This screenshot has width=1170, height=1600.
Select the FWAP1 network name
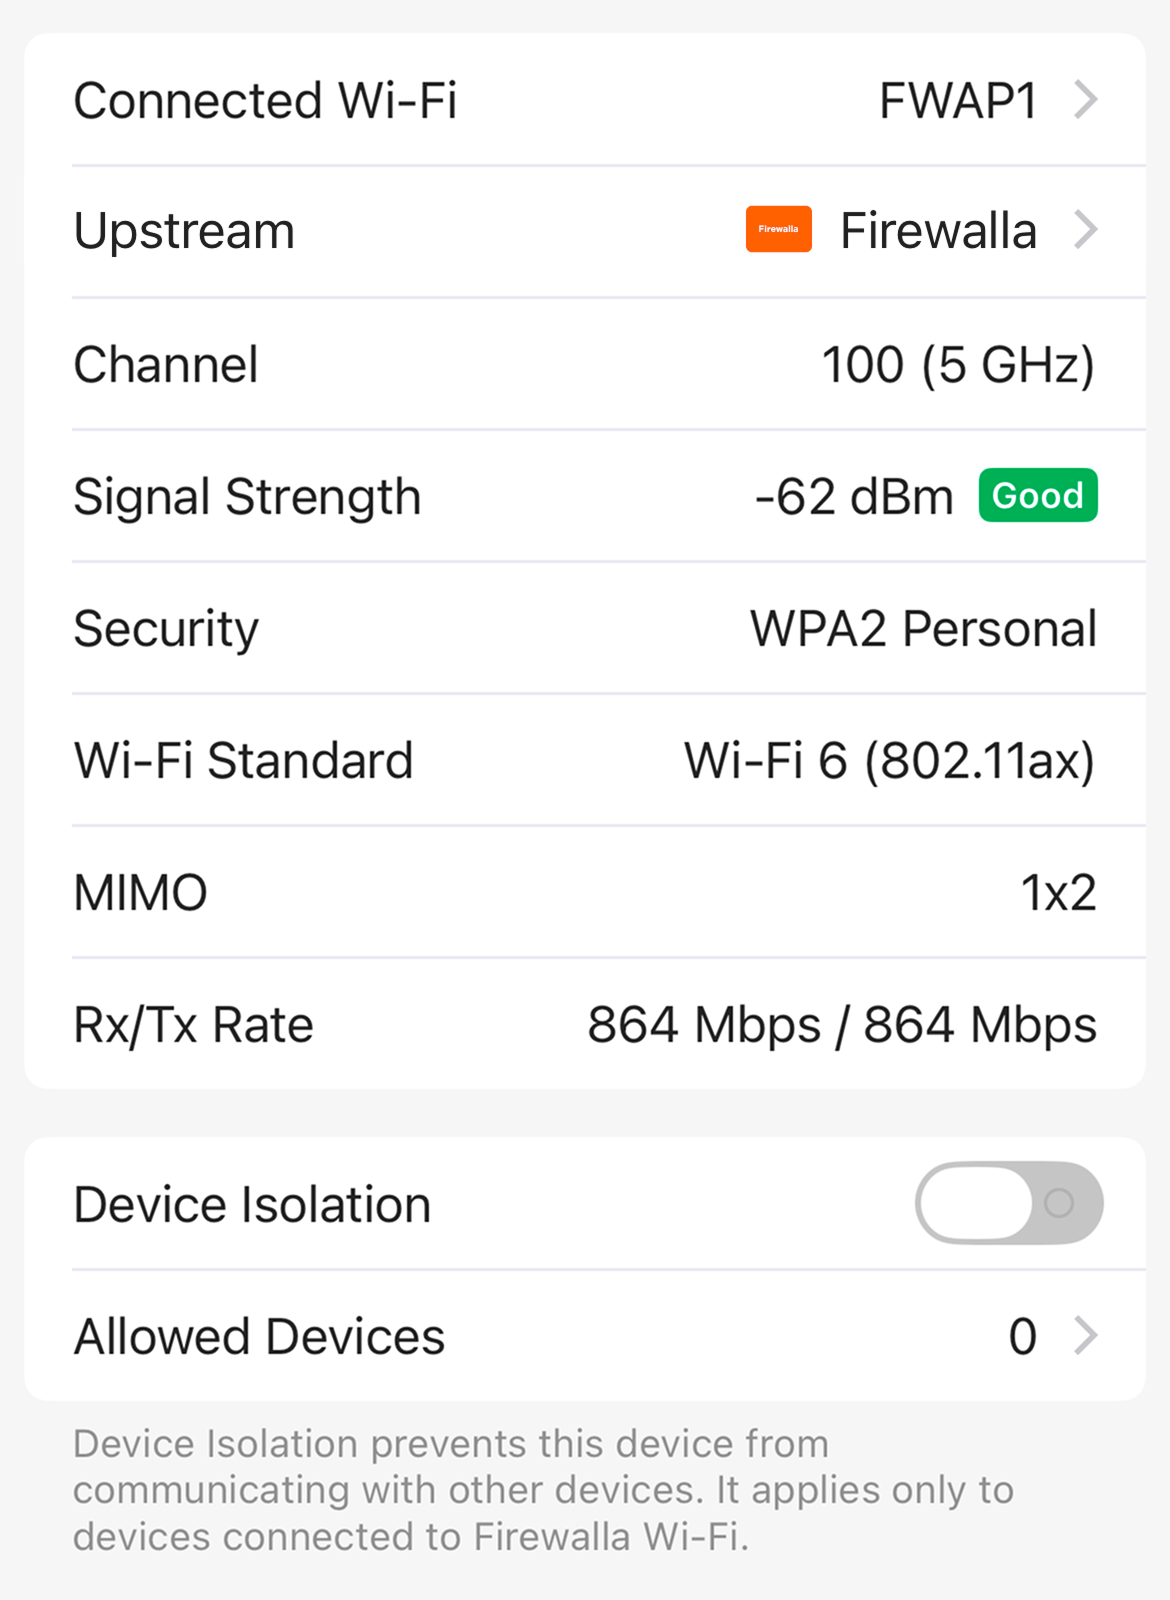coord(957,101)
